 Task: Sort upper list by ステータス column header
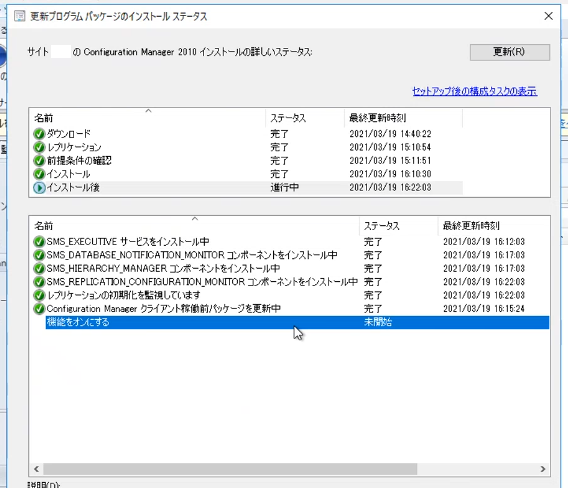pos(305,118)
